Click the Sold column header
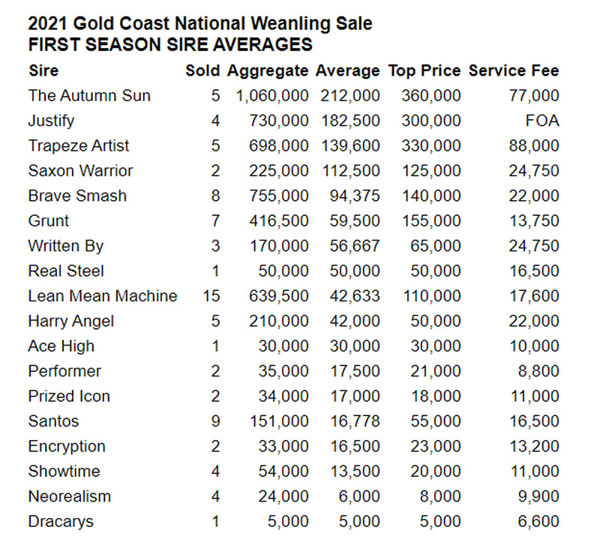600x545 pixels. (202, 71)
